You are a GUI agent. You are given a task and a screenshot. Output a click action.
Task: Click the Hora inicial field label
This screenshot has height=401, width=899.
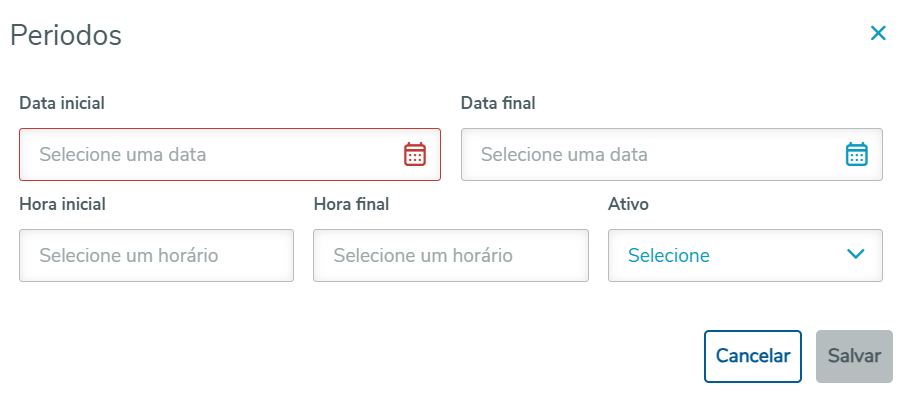click(62, 204)
